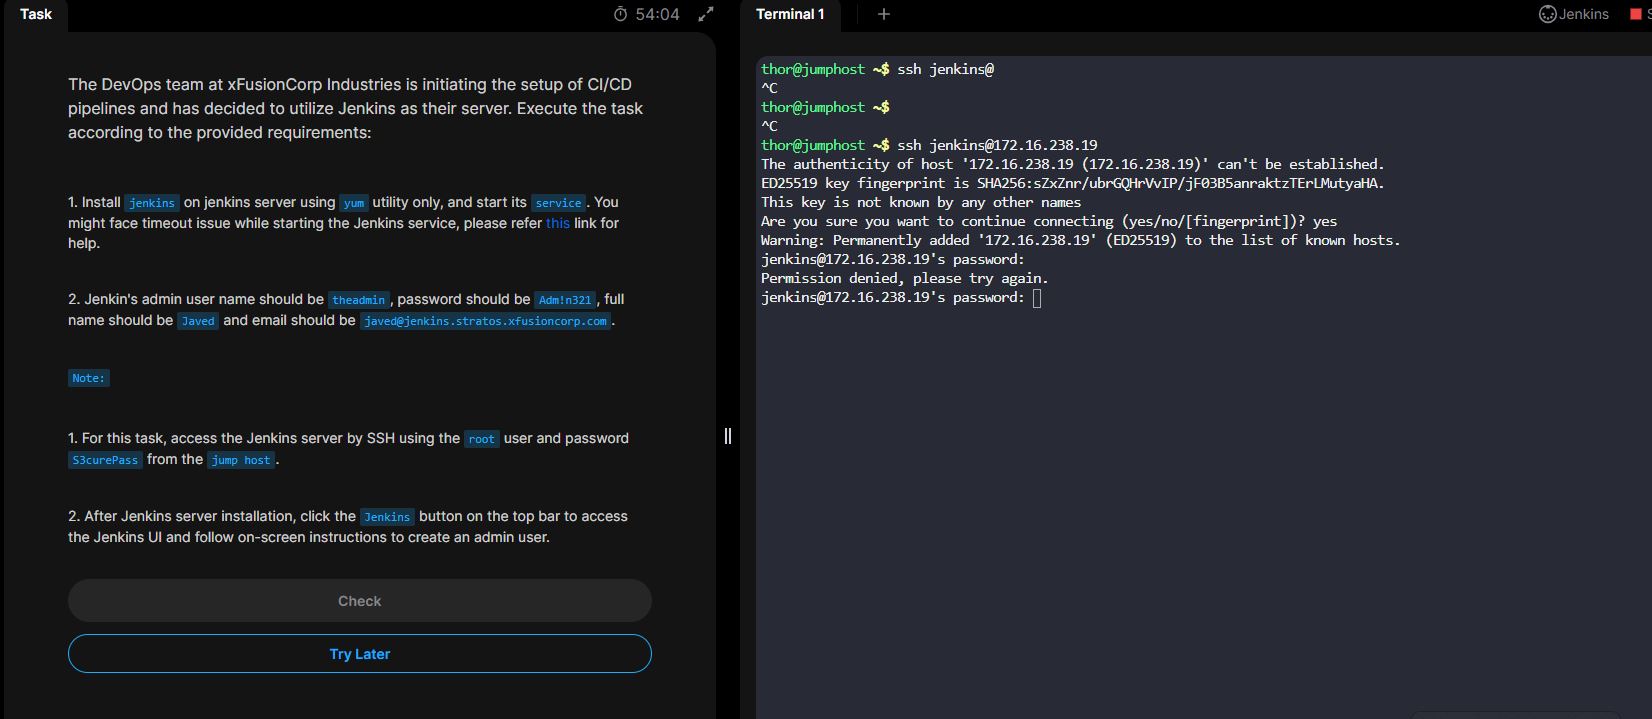Select the 'S3curePass' password tag
The width and height of the screenshot is (1652, 719).
105,459
